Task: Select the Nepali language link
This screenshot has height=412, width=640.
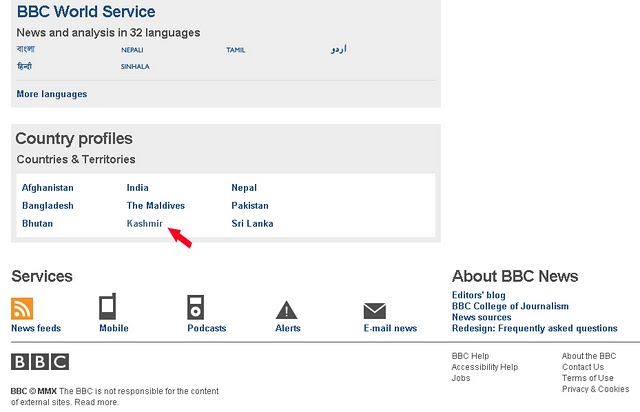Action: tap(132, 50)
